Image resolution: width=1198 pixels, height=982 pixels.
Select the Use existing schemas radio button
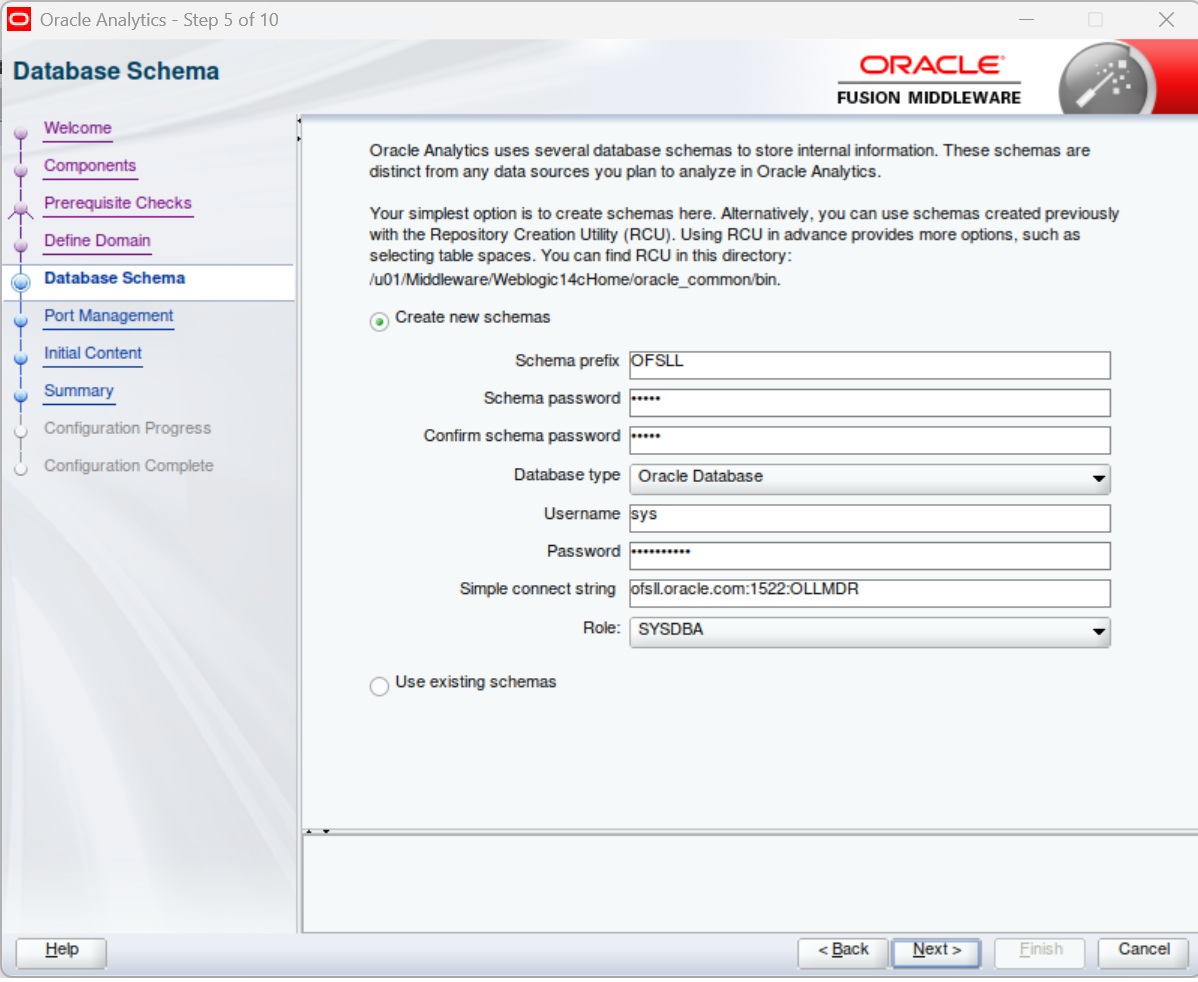point(379,686)
